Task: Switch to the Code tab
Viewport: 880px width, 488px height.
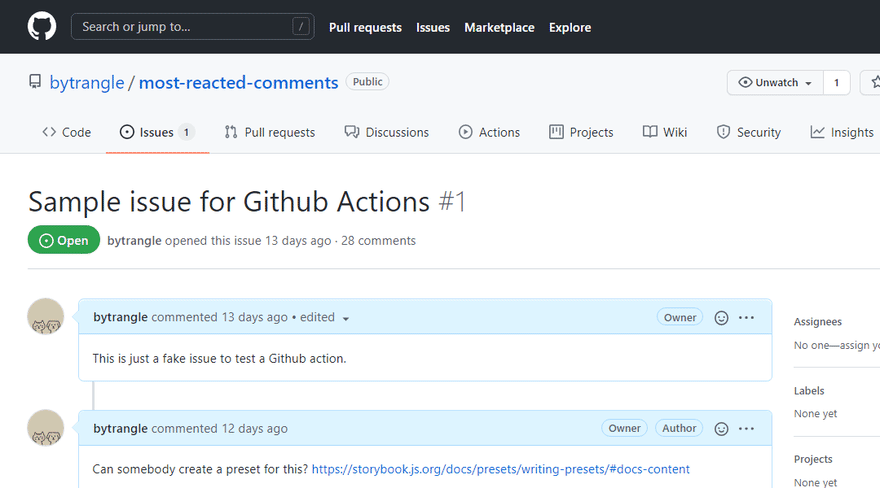Action: coord(66,132)
